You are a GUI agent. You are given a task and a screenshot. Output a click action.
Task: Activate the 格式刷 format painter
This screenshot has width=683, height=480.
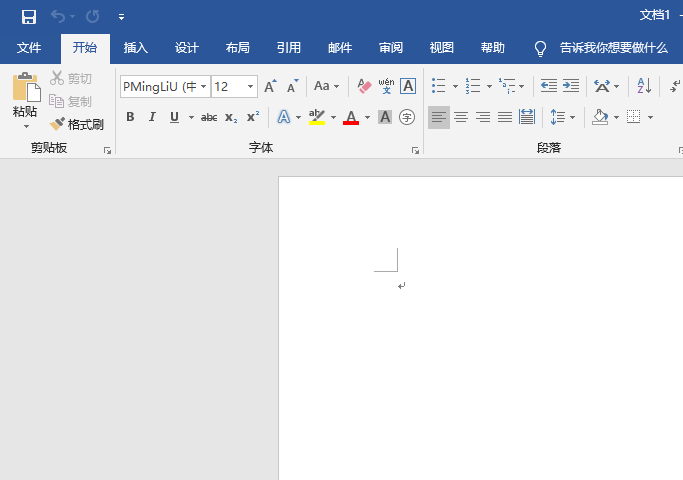click(77, 125)
